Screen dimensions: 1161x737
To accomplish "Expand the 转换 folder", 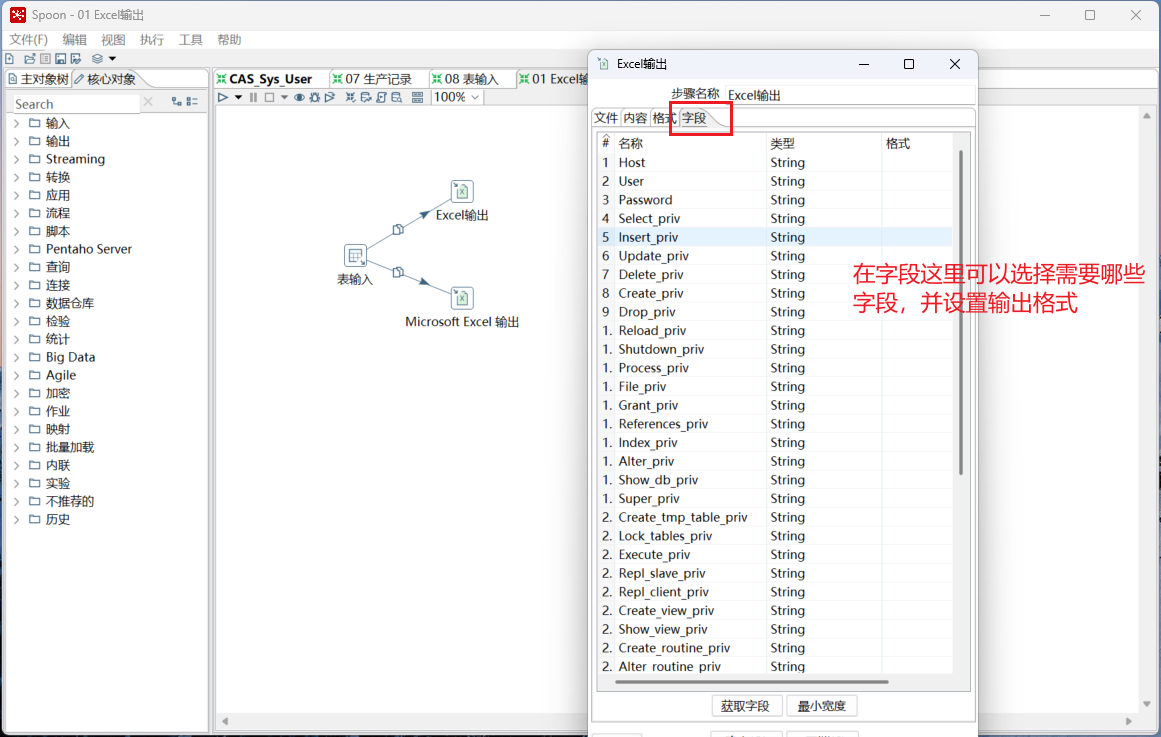I will point(16,177).
